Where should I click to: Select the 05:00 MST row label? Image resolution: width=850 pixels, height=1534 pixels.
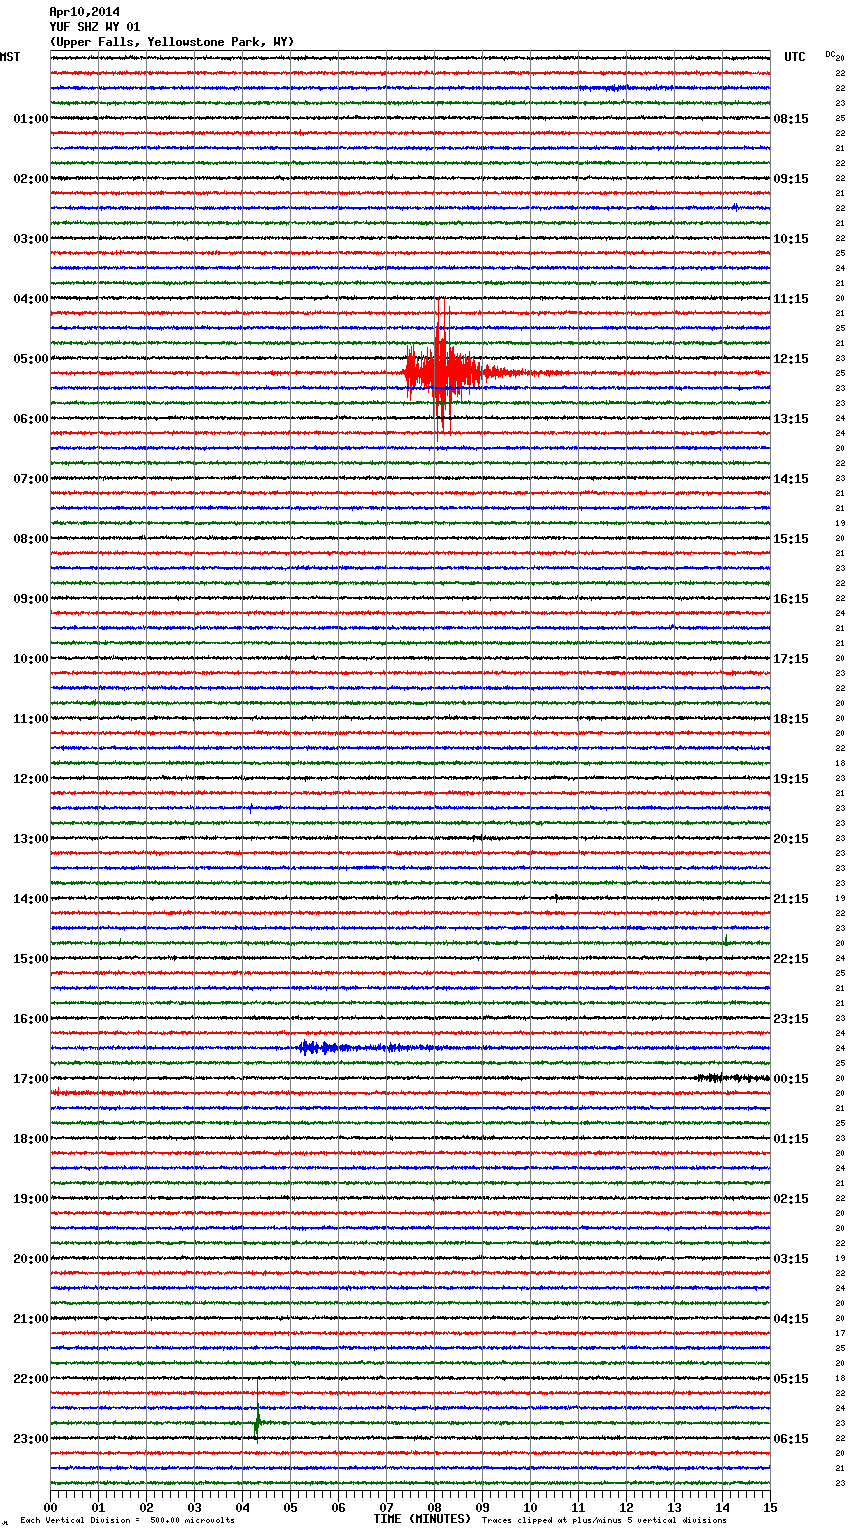pos(30,359)
